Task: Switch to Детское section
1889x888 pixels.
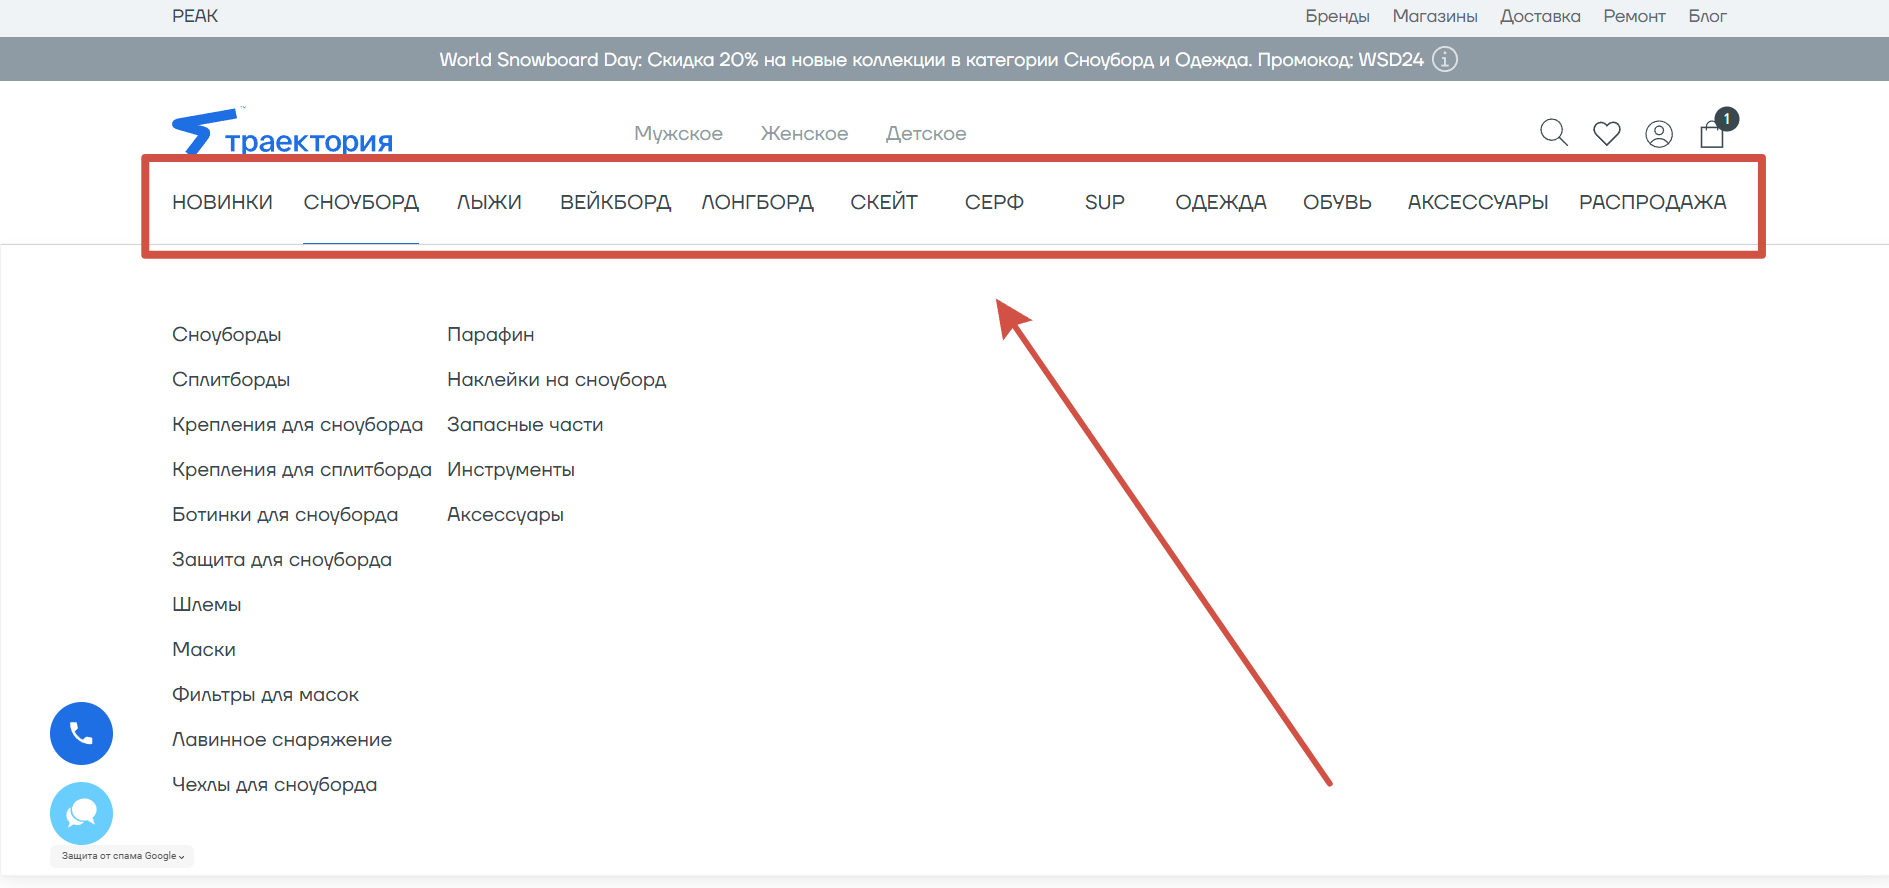Action: [926, 134]
